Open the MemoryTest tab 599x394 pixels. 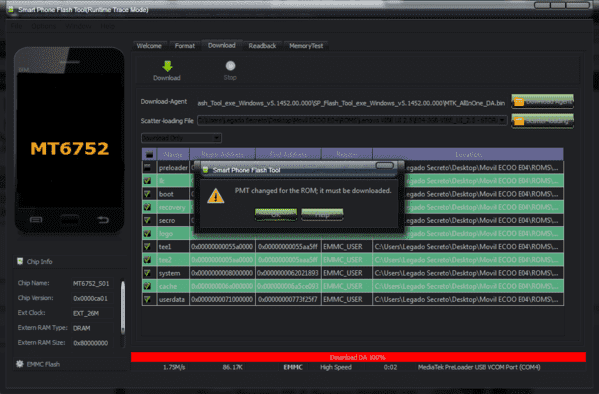[x=306, y=46]
